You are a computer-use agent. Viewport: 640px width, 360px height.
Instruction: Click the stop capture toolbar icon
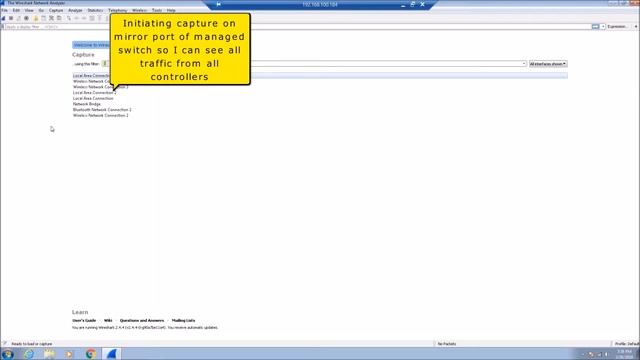point(11,18)
